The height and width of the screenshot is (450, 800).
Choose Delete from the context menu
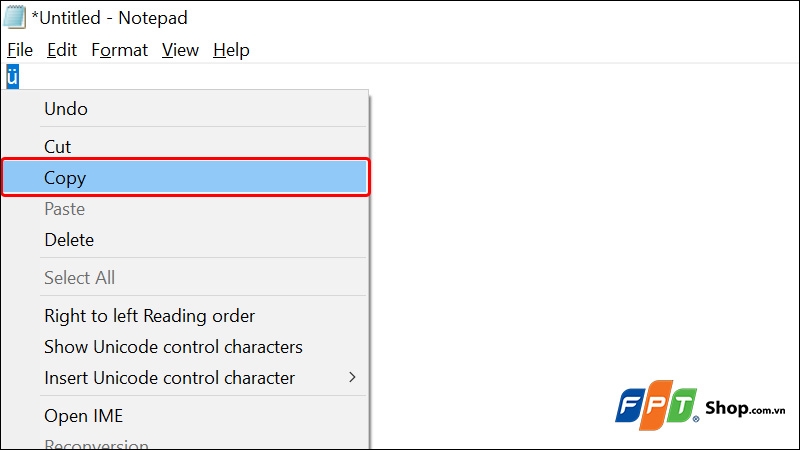69,240
